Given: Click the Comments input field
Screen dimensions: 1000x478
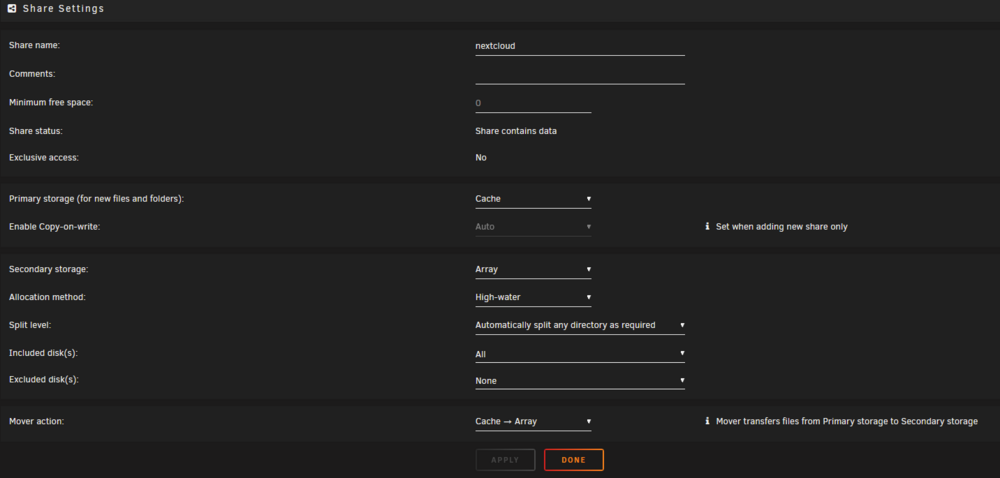Looking at the screenshot, I should [x=580, y=75].
